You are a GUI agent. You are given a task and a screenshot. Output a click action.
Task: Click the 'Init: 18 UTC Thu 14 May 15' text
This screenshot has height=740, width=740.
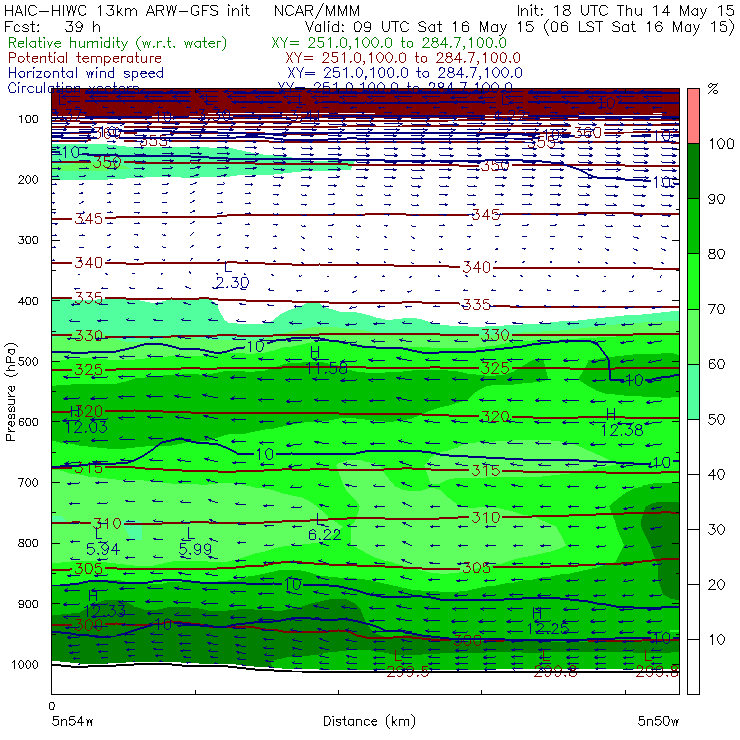(x=626, y=10)
